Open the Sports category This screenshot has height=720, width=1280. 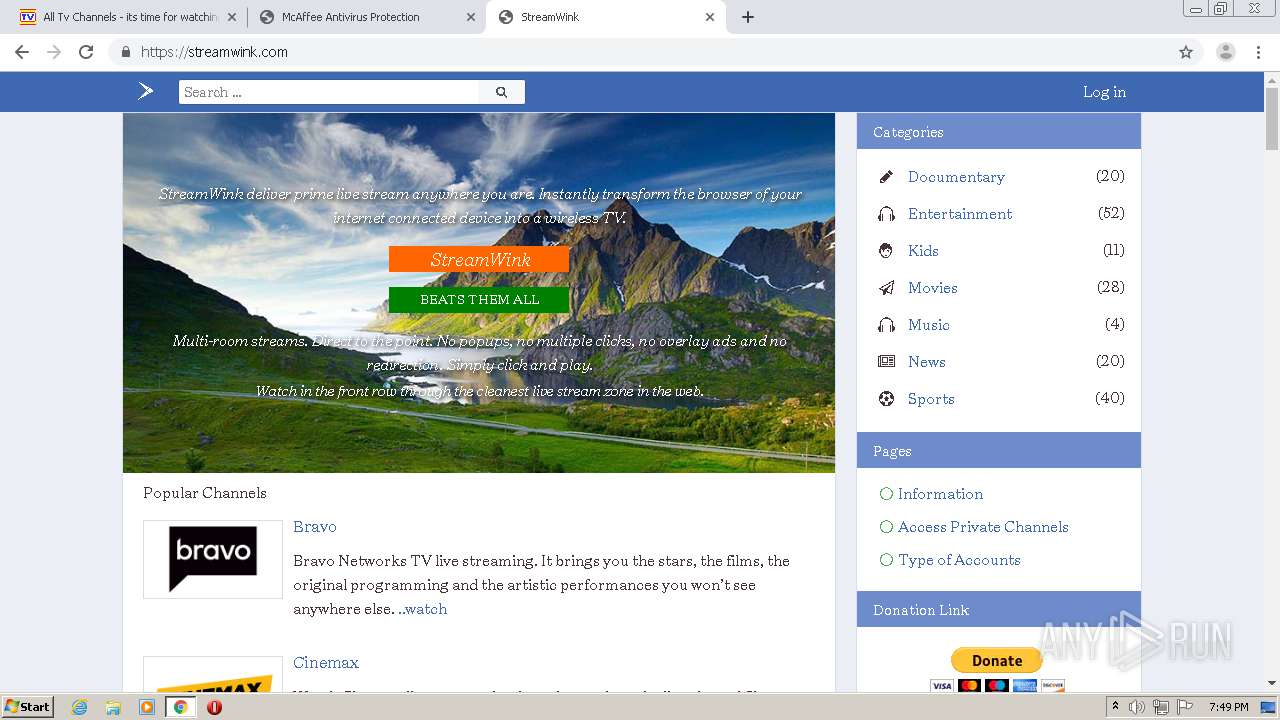931,399
